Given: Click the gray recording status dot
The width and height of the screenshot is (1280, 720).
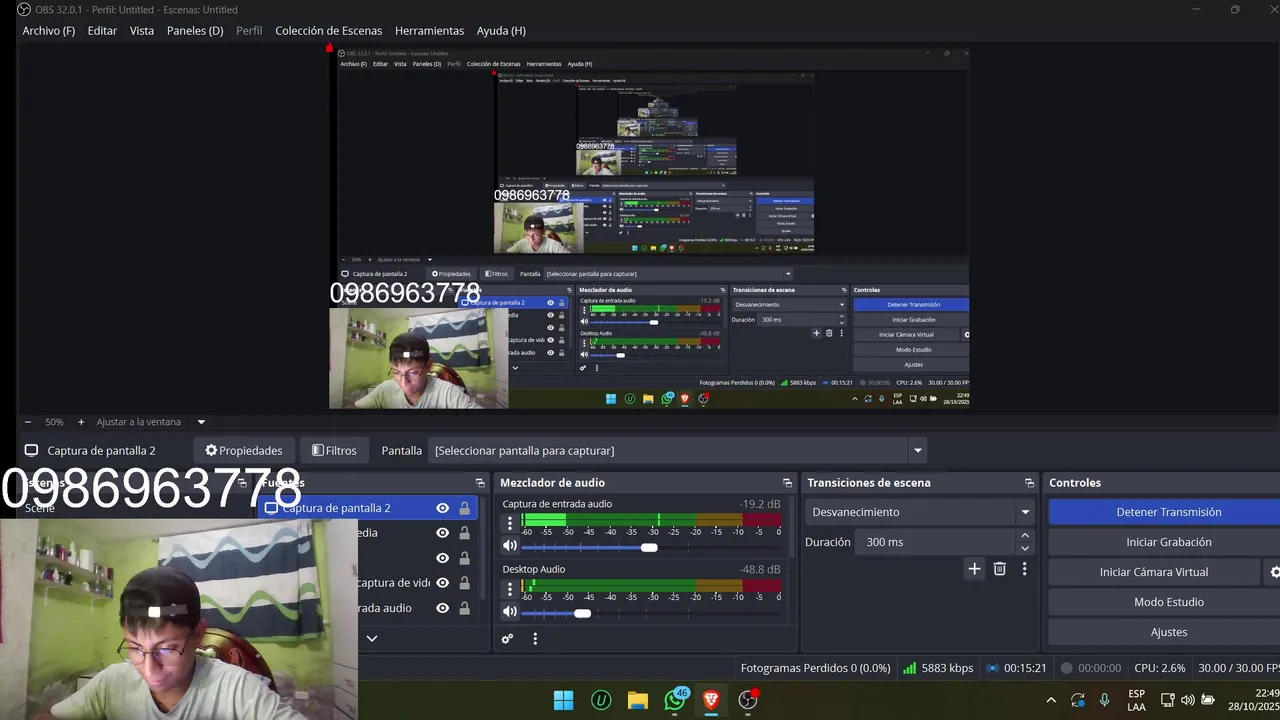Looking at the screenshot, I should (1066, 668).
